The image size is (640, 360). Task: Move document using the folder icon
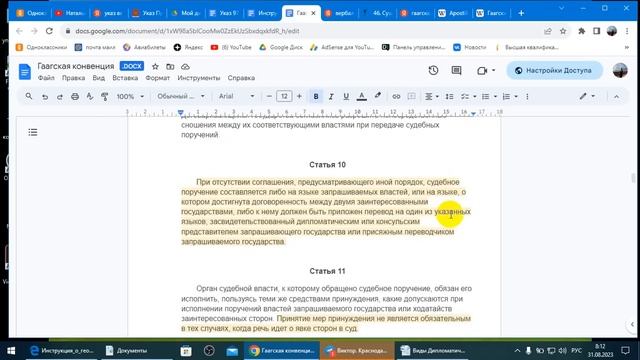(170, 67)
